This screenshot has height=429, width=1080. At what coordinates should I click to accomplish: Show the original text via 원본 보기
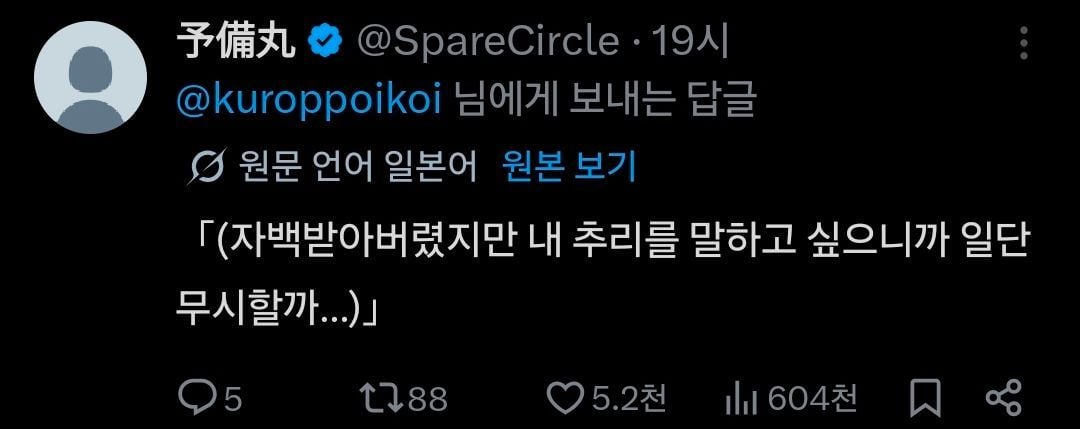(569, 166)
